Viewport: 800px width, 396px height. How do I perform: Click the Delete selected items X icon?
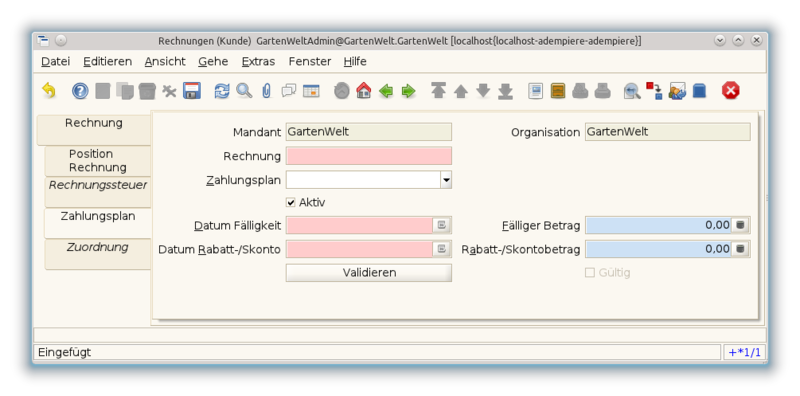pos(169,91)
